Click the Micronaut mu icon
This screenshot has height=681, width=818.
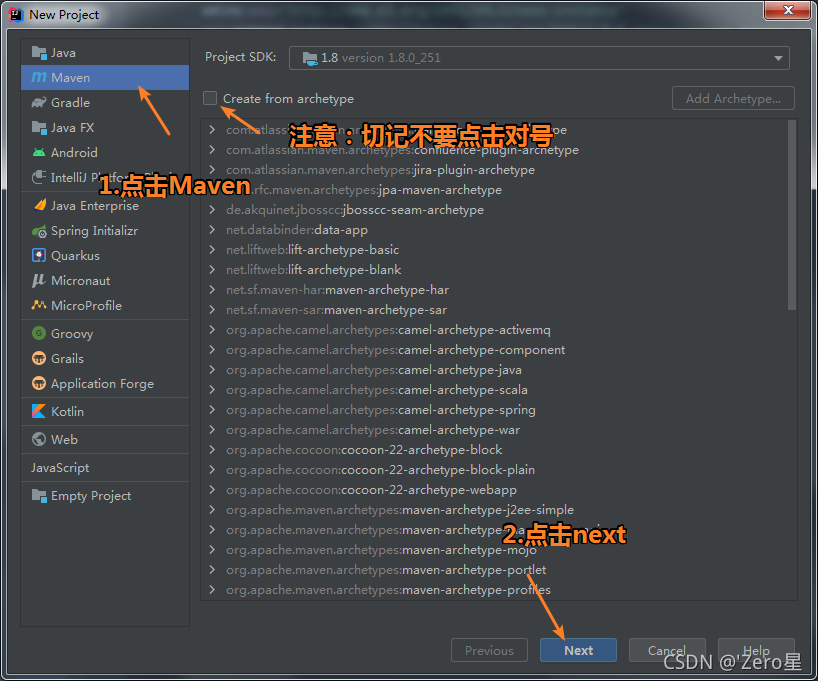click(x=39, y=281)
